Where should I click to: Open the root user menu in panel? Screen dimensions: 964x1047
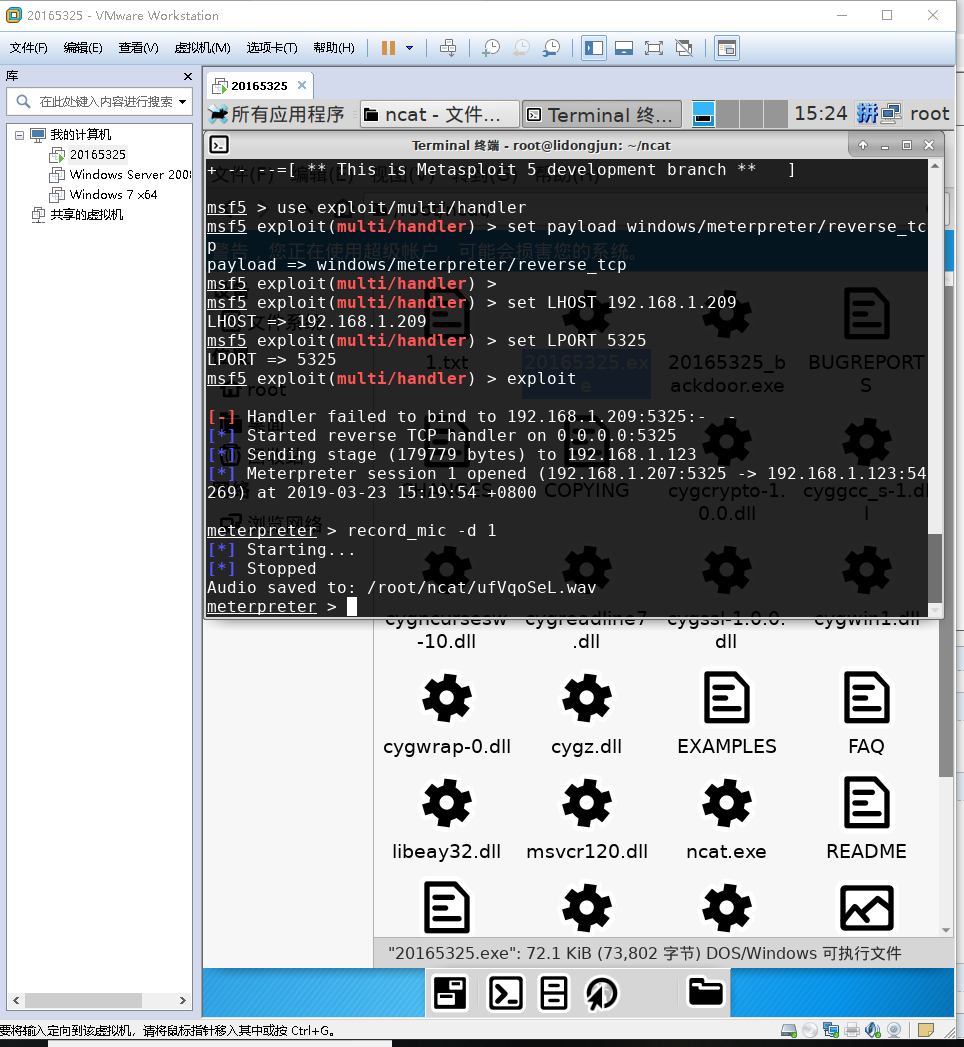[x=929, y=114]
